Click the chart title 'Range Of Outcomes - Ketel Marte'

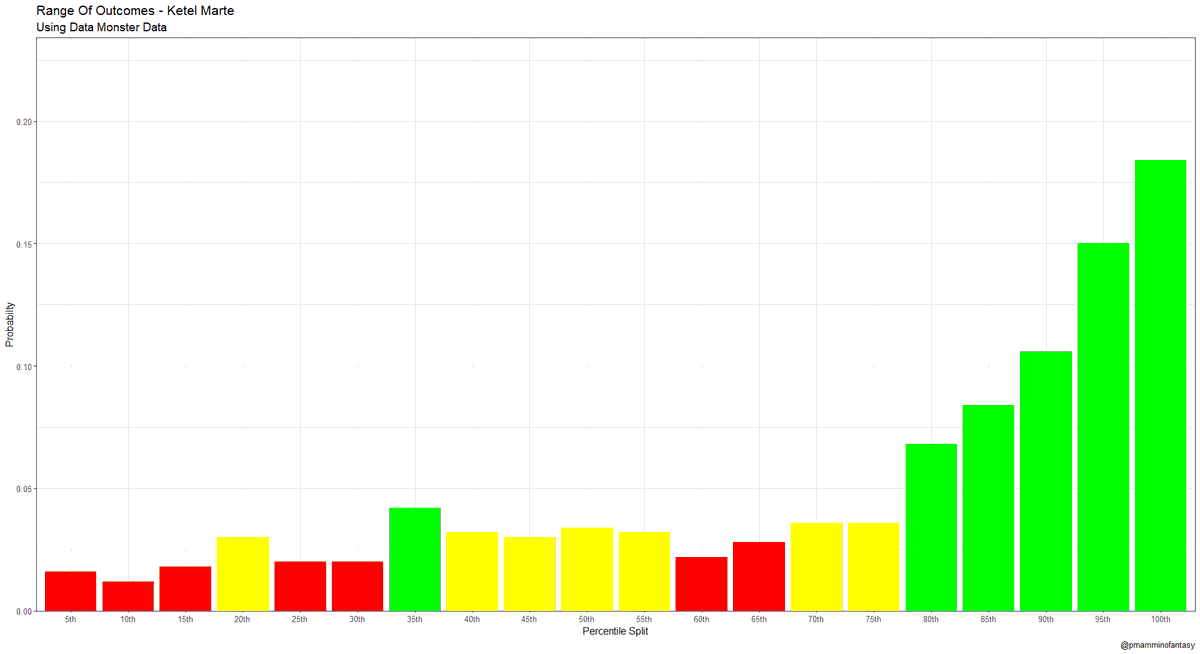pyautogui.click(x=135, y=10)
